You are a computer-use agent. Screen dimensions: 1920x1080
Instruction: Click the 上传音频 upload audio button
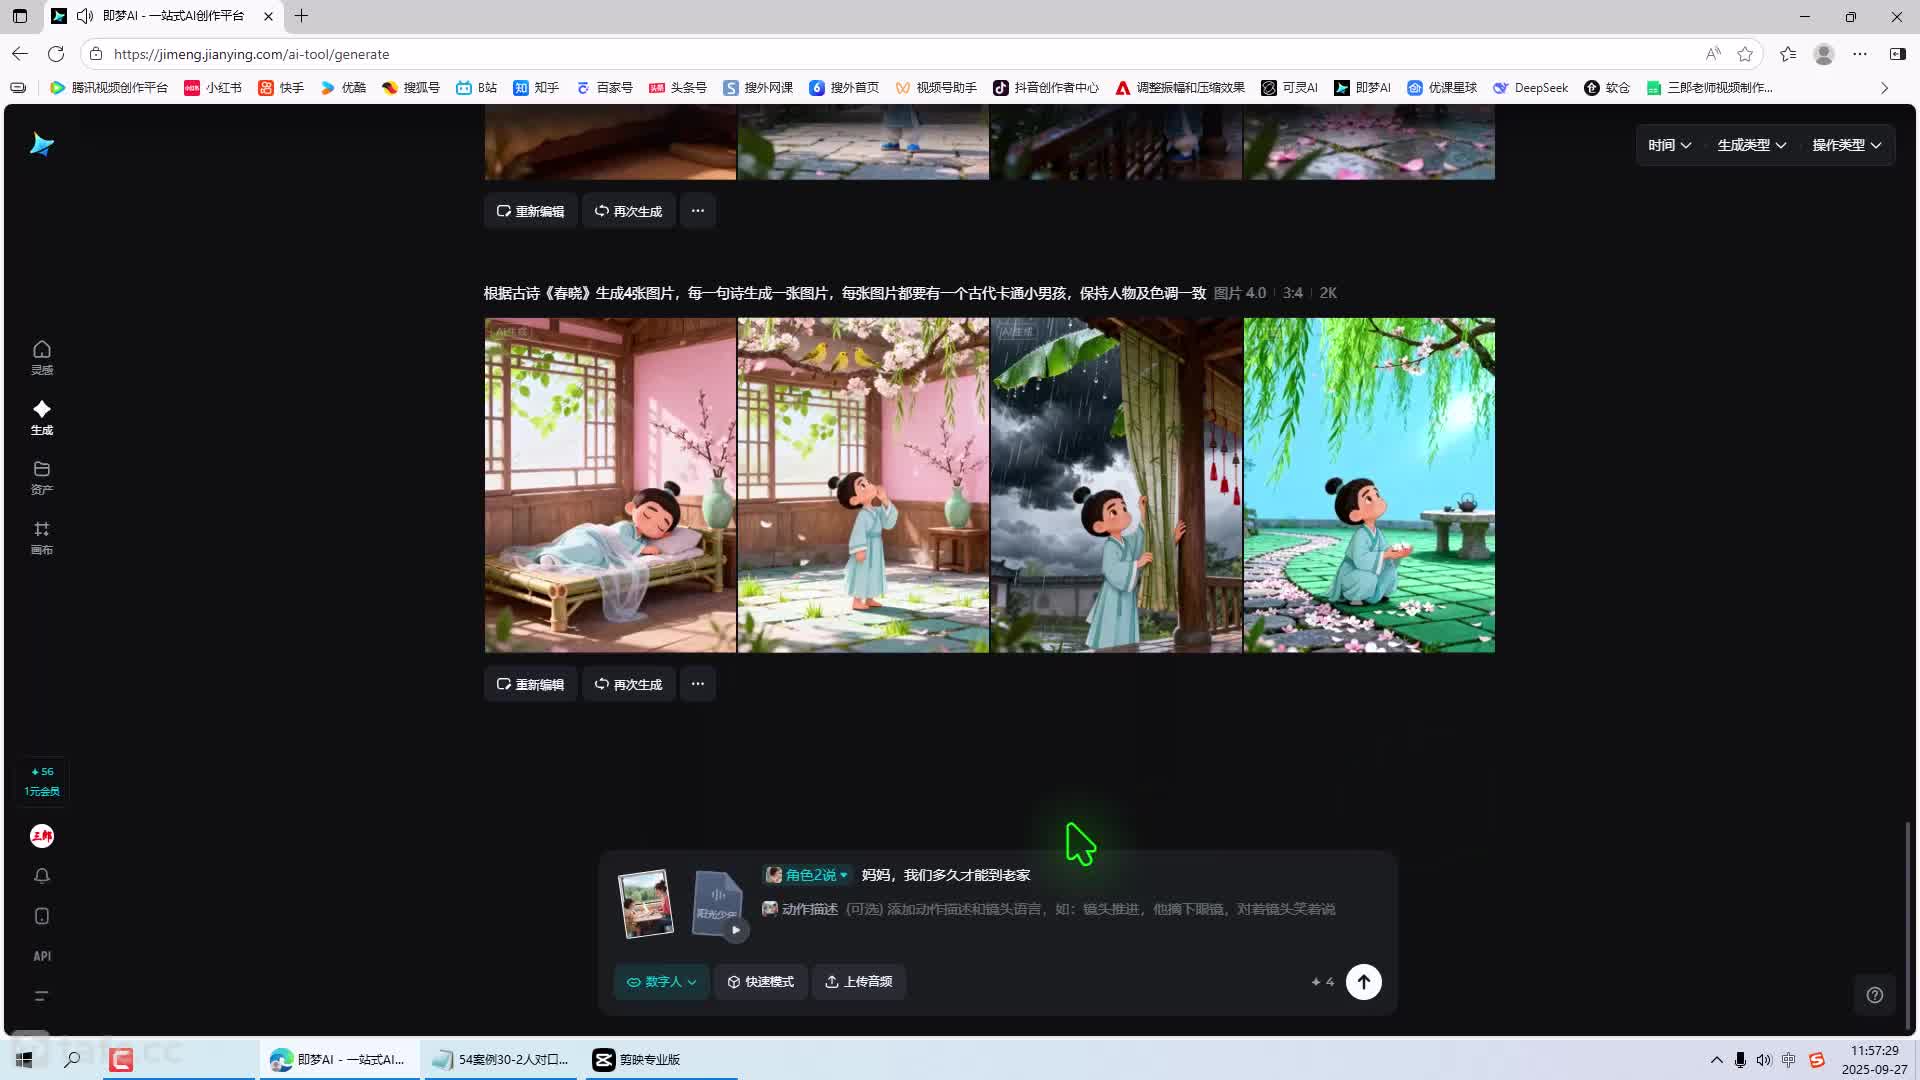(858, 982)
